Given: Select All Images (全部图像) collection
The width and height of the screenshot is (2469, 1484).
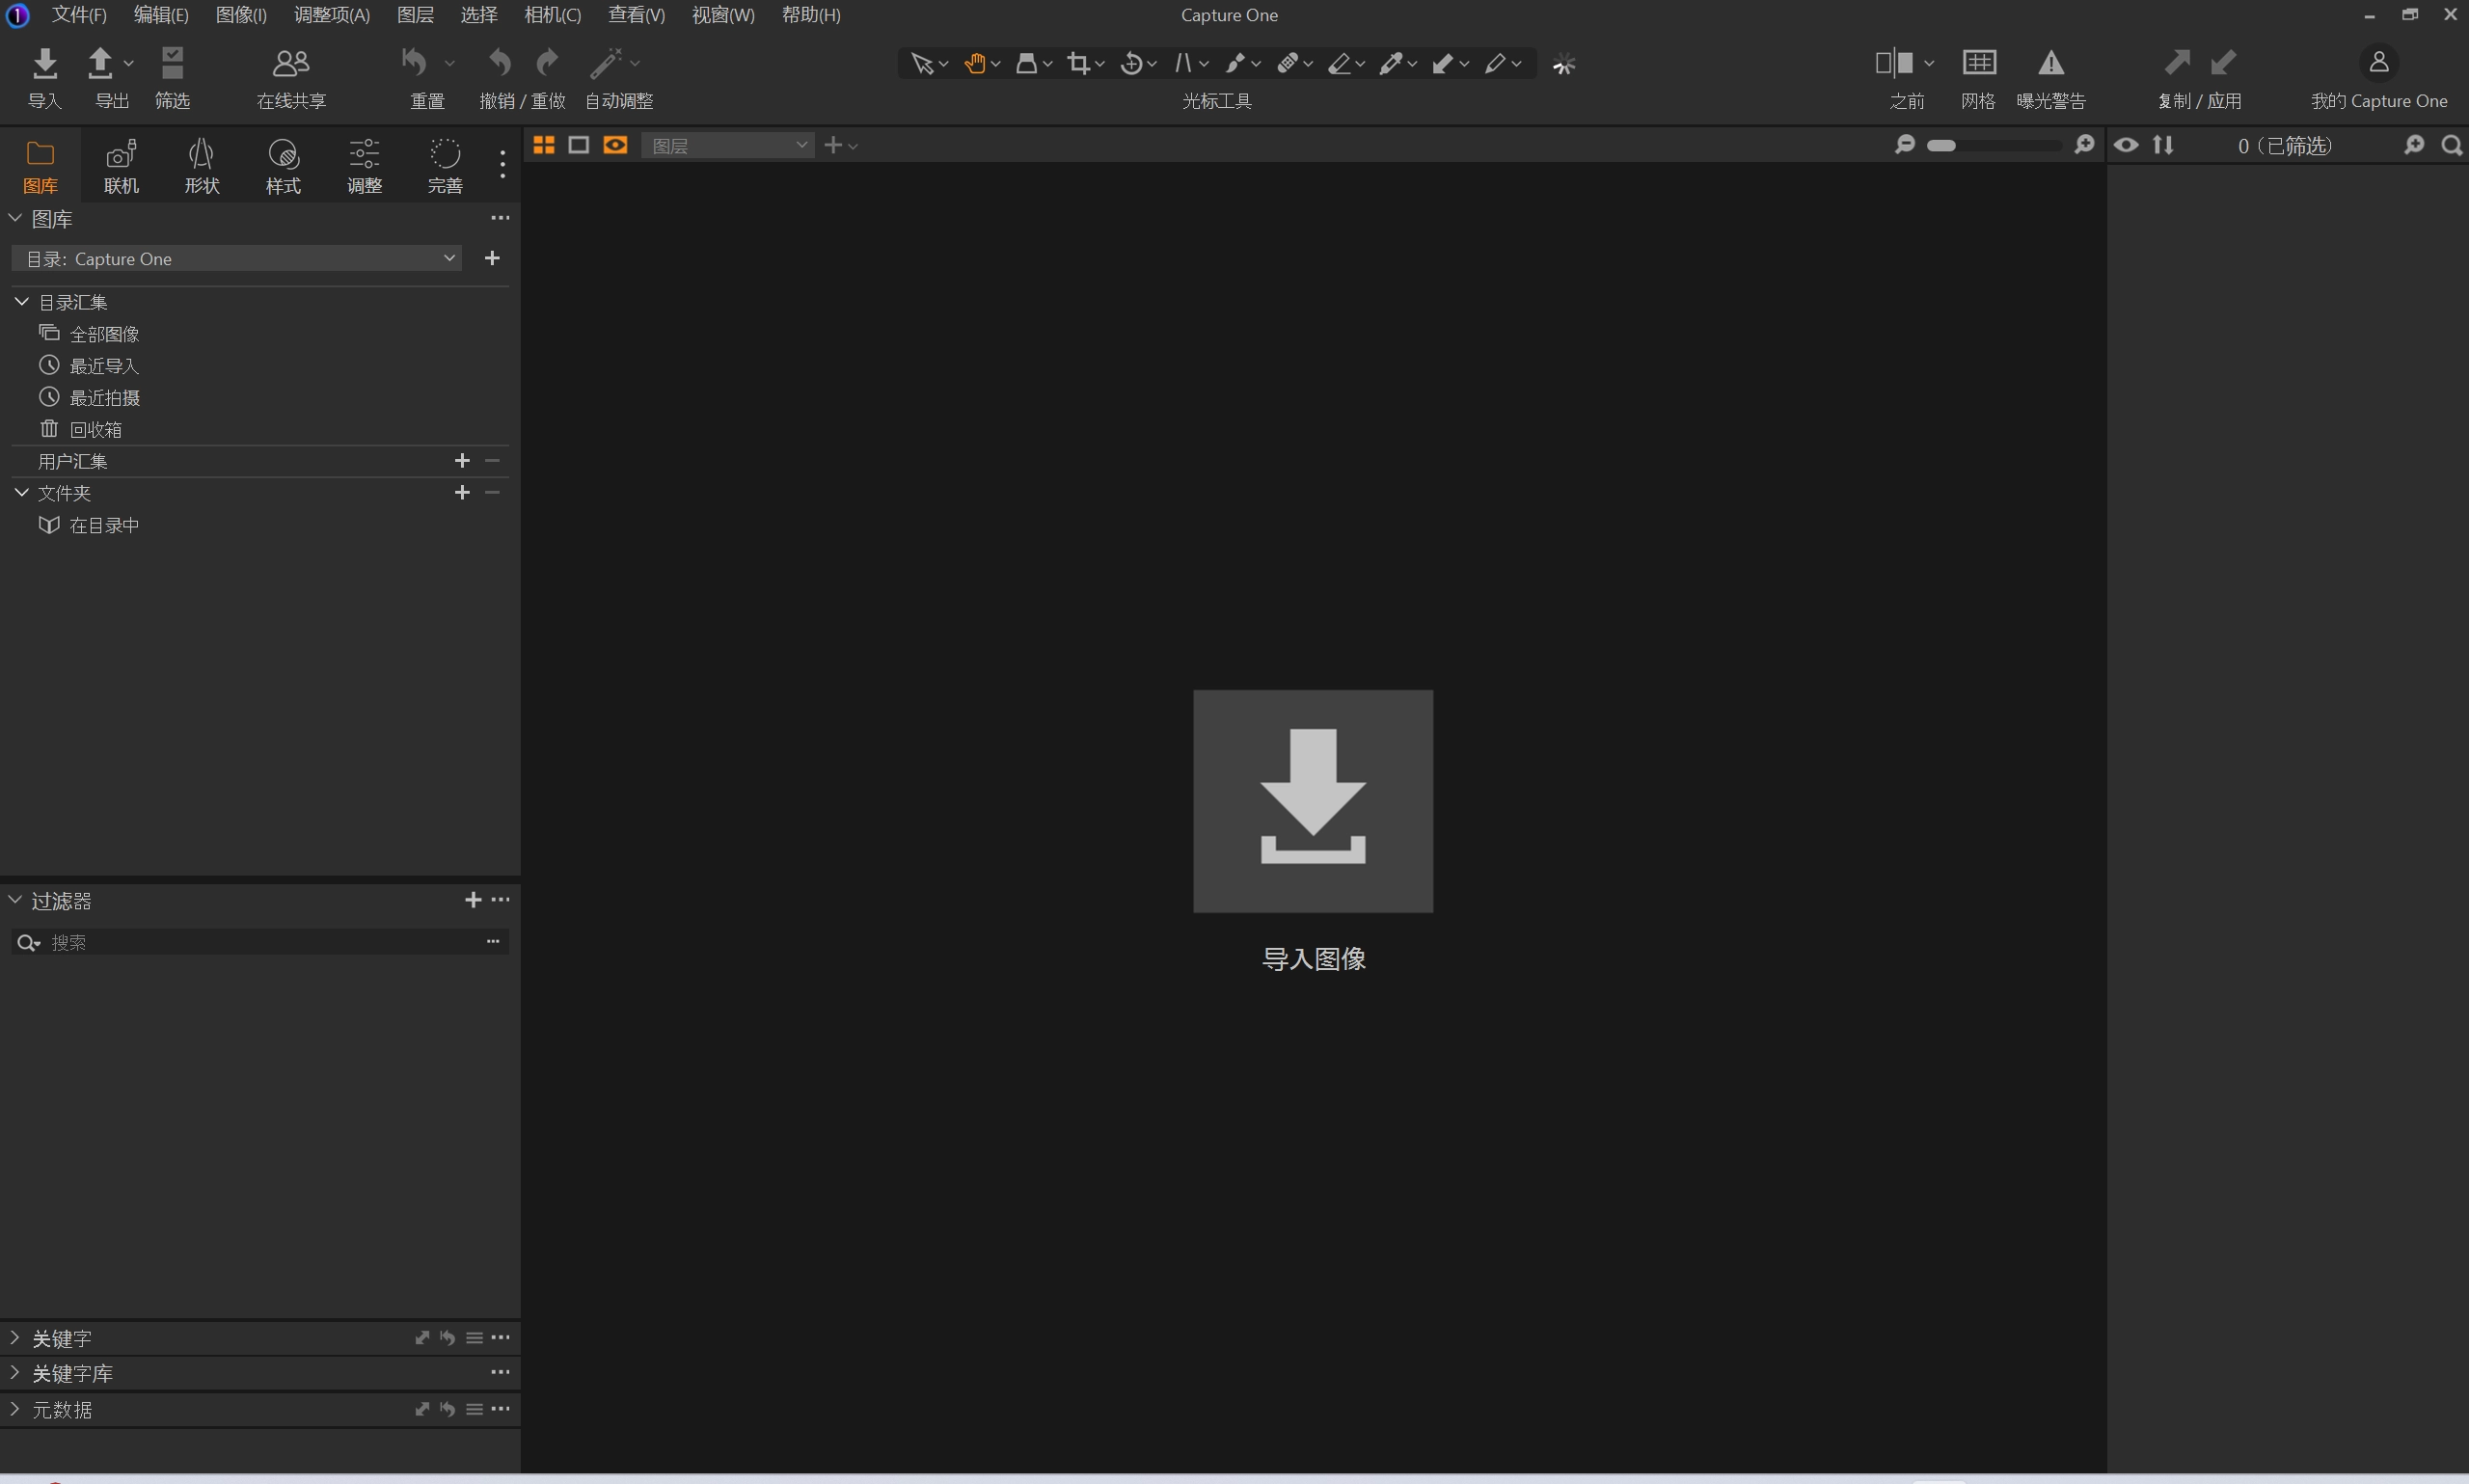Looking at the screenshot, I should coord(104,334).
